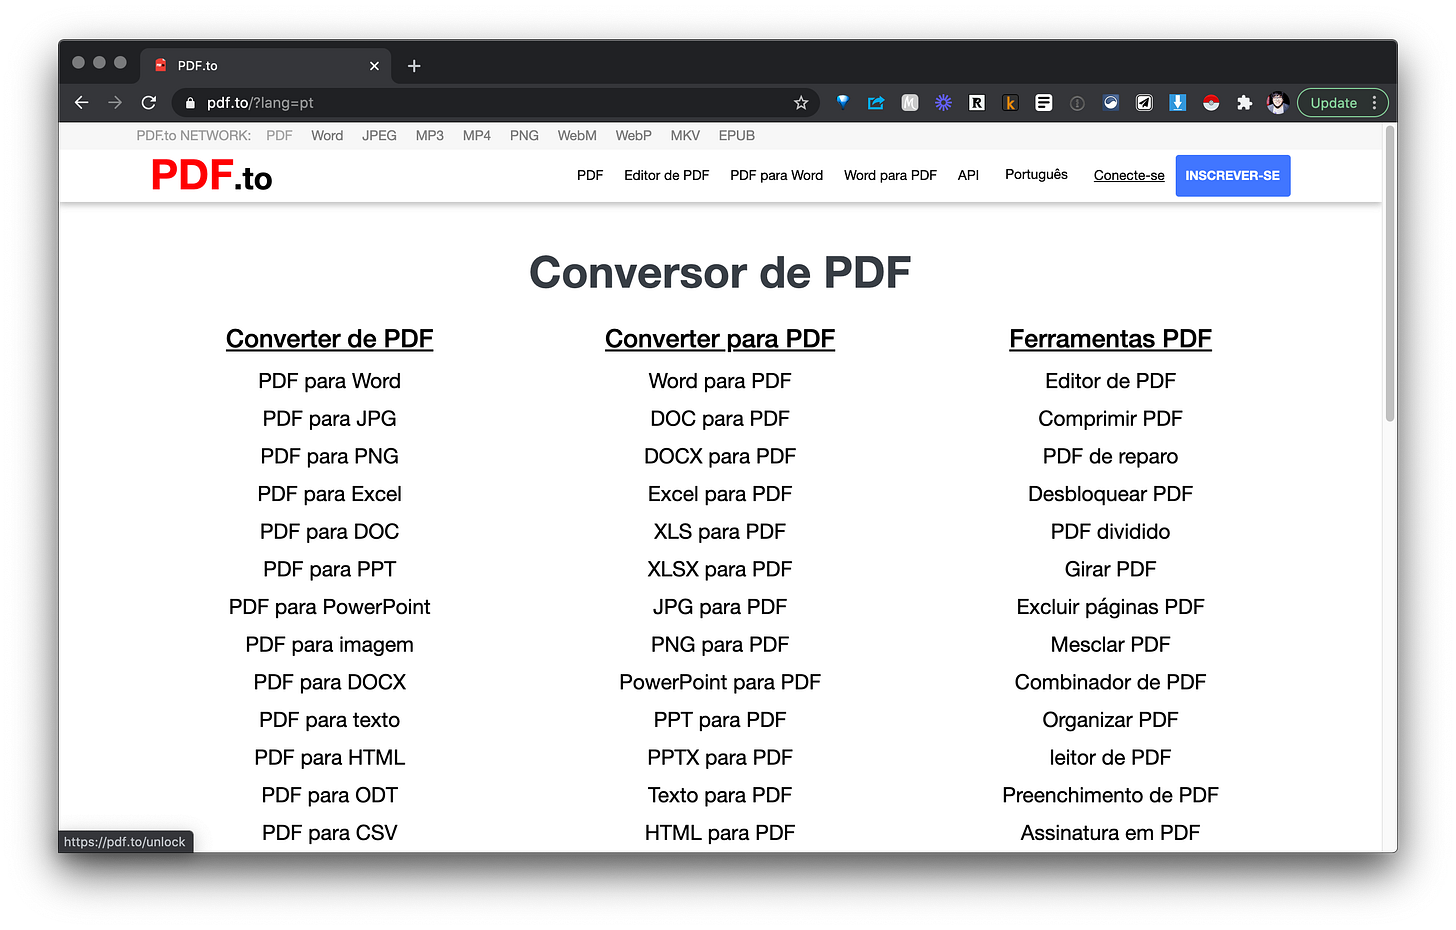Select Editor de PDF in navigation

coord(666,175)
